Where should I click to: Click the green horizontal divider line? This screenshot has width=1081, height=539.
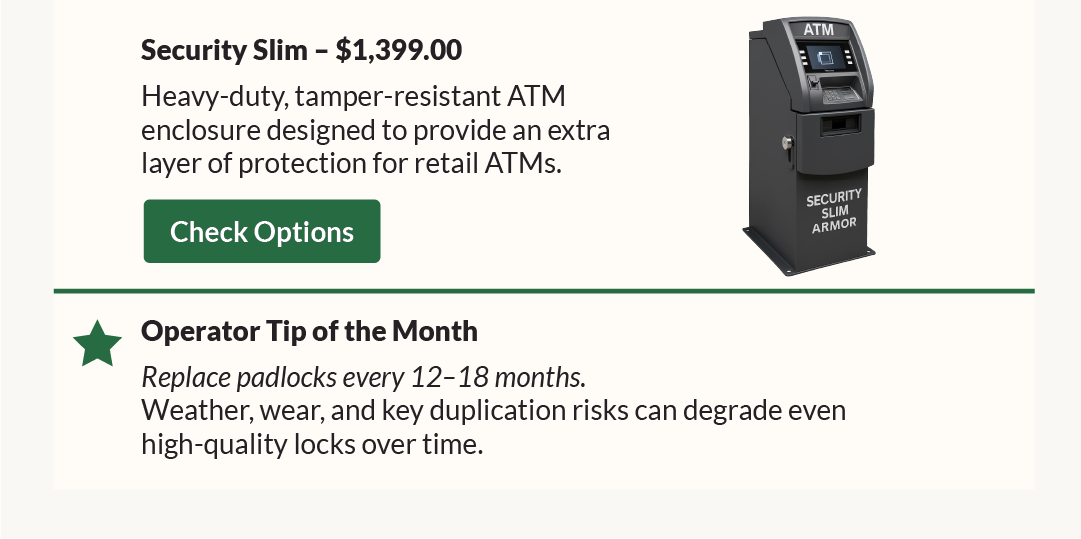coord(543,291)
